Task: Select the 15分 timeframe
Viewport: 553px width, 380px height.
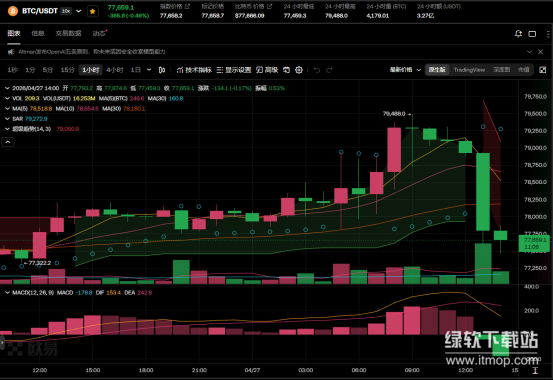Action: [67, 70]
